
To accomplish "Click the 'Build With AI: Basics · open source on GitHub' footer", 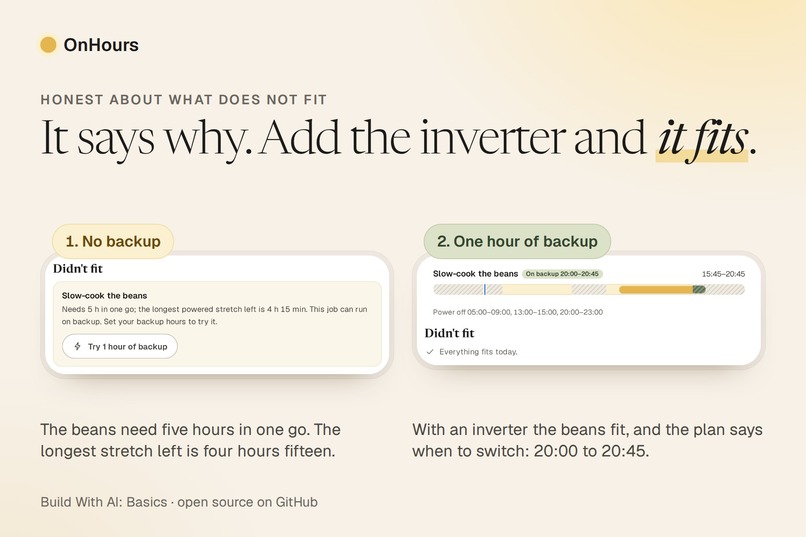I will (x=179, y=502).
